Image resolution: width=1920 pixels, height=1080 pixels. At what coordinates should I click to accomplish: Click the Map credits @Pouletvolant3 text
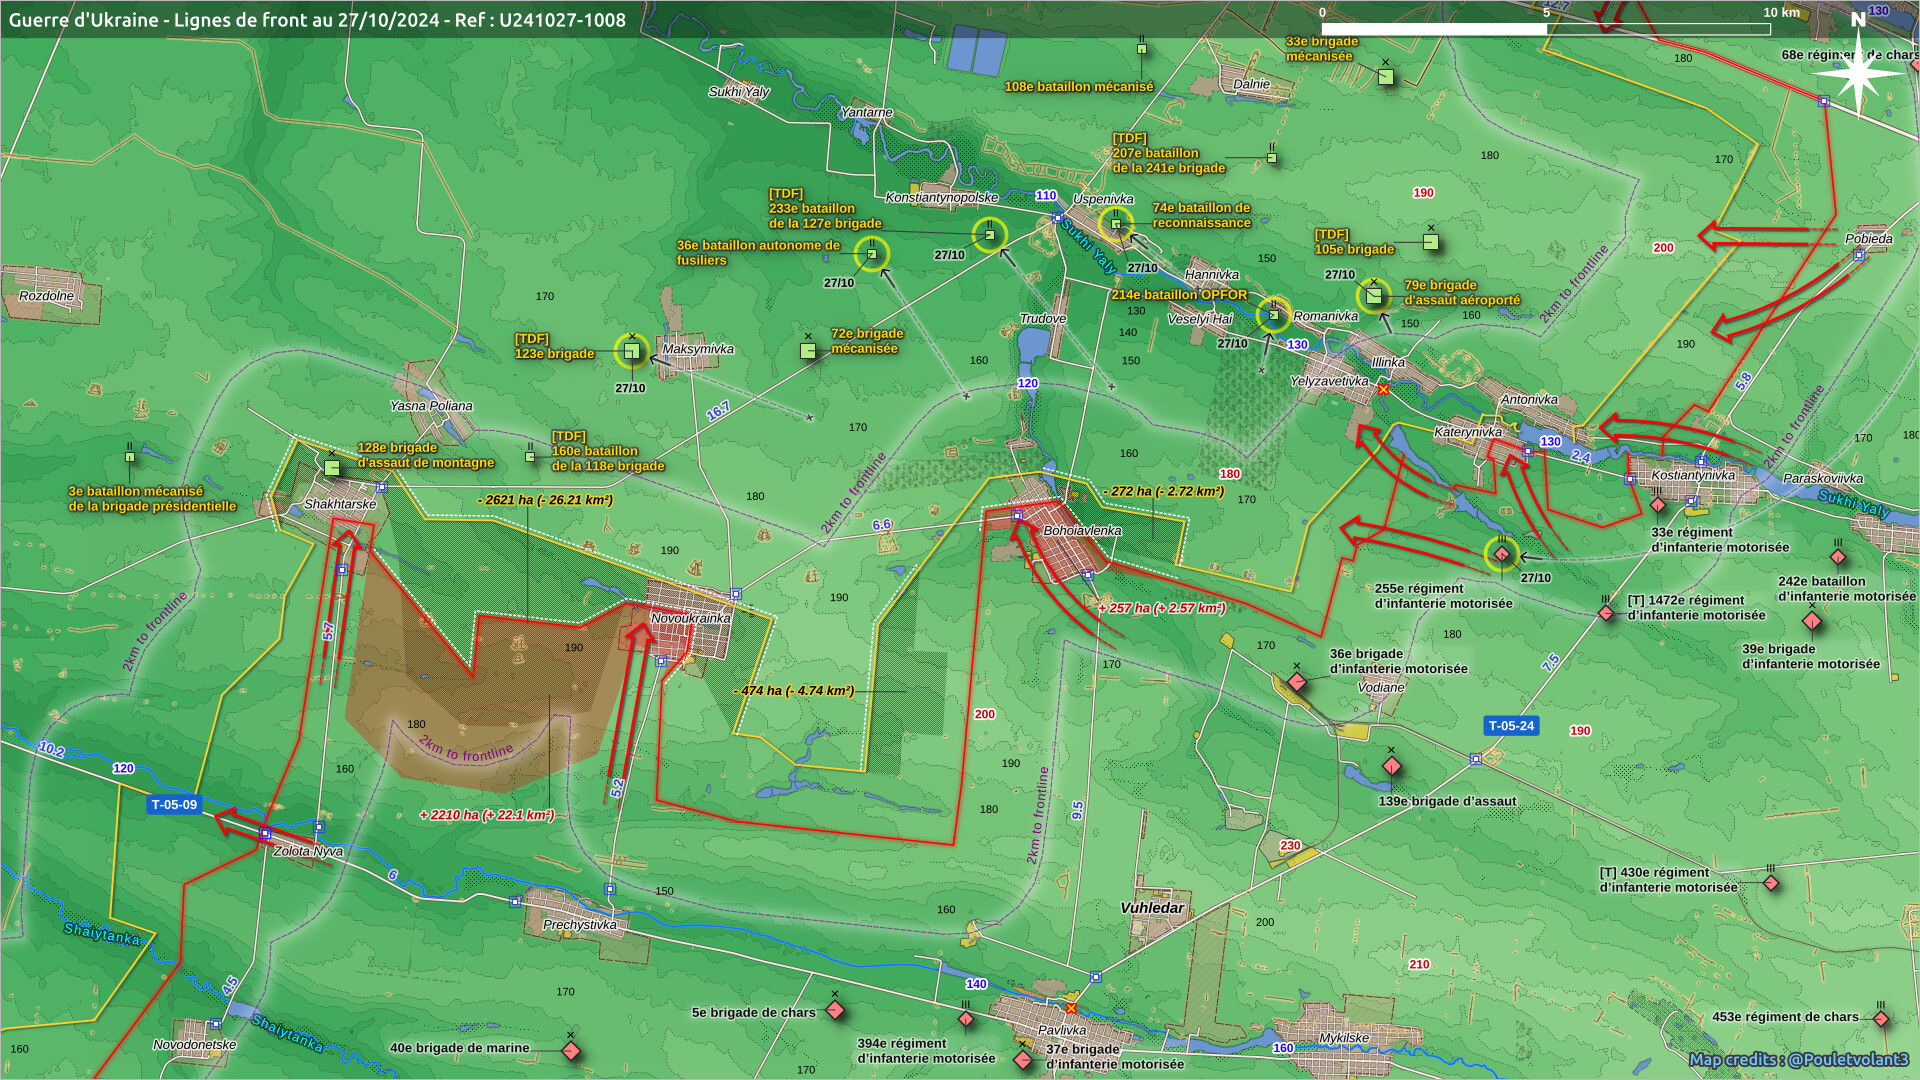point(1798,1060)
